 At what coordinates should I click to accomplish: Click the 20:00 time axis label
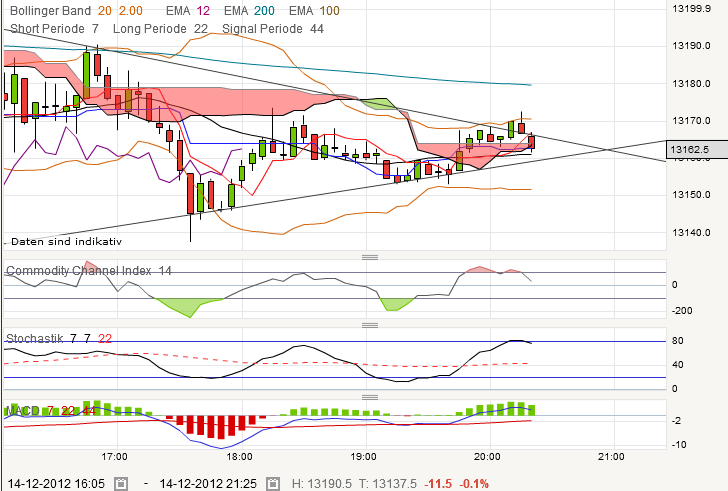pos(488,457)
